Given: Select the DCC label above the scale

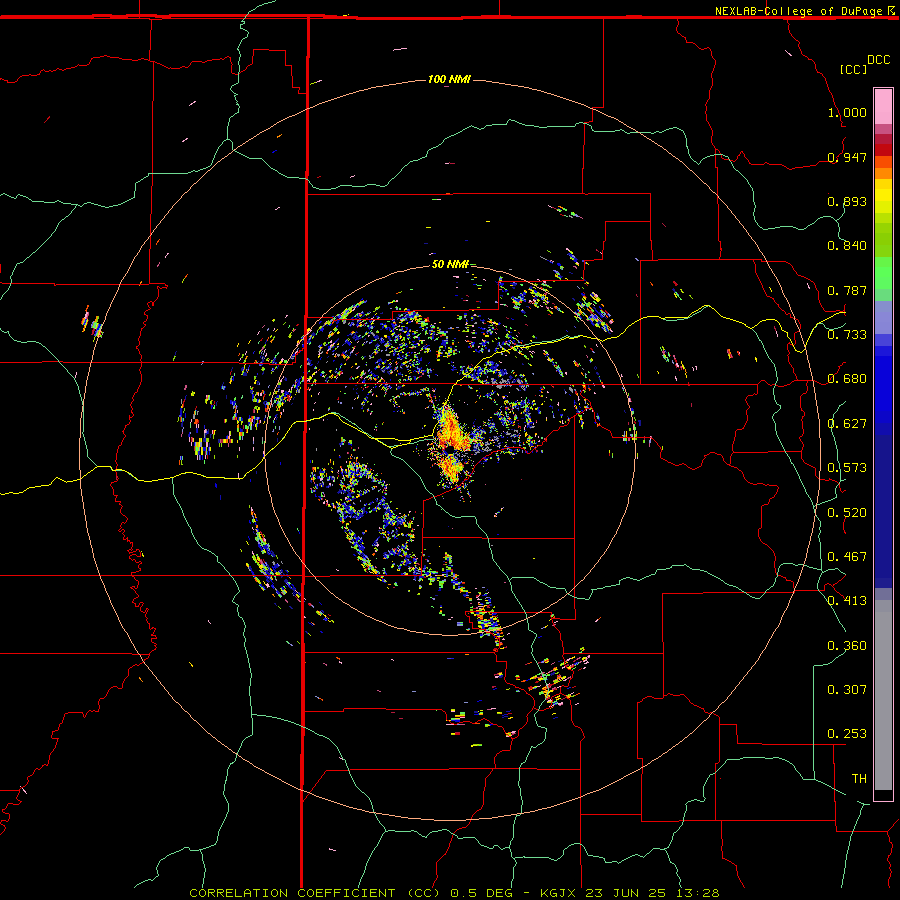Looking at the screenshot, I should pyautogui.click(x=878, y=60).
